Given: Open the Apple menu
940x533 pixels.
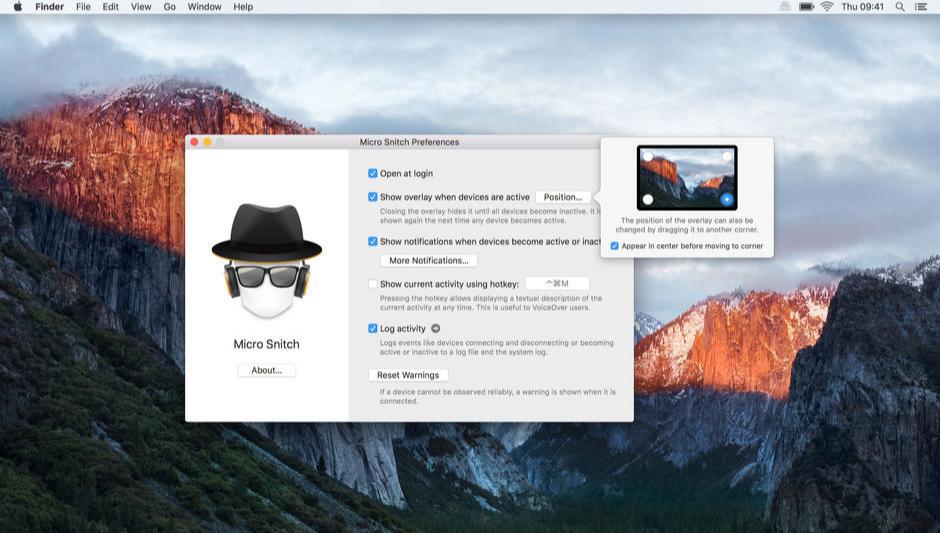Looking at the screenshot, I should [17, 7].
